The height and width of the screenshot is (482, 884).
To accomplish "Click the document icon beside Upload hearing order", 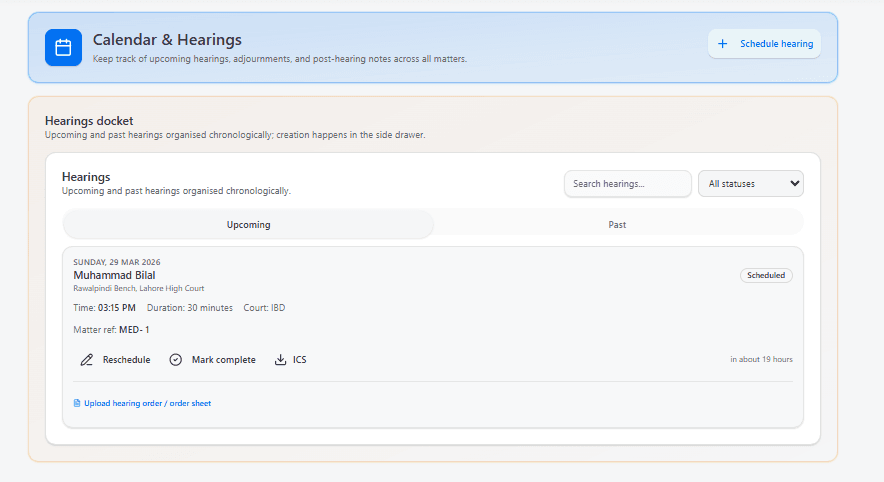I will 77,404.
